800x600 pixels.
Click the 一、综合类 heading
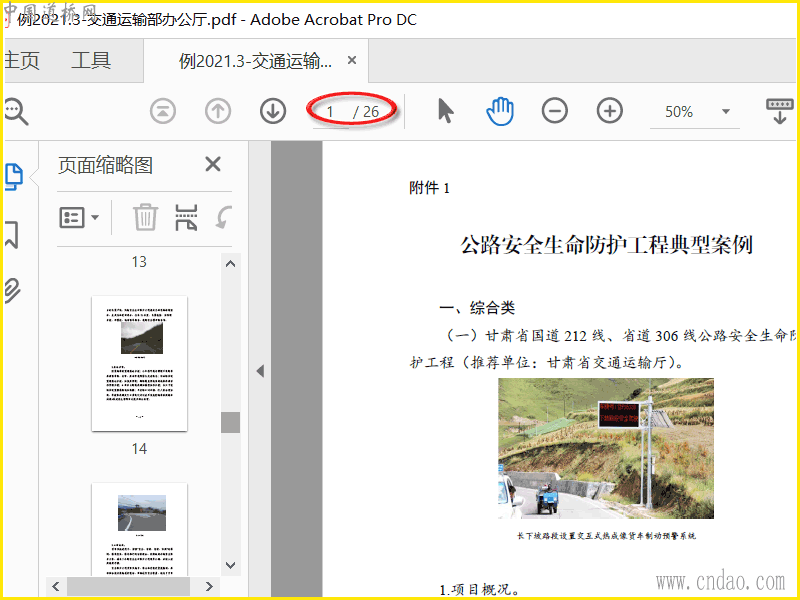477,308
